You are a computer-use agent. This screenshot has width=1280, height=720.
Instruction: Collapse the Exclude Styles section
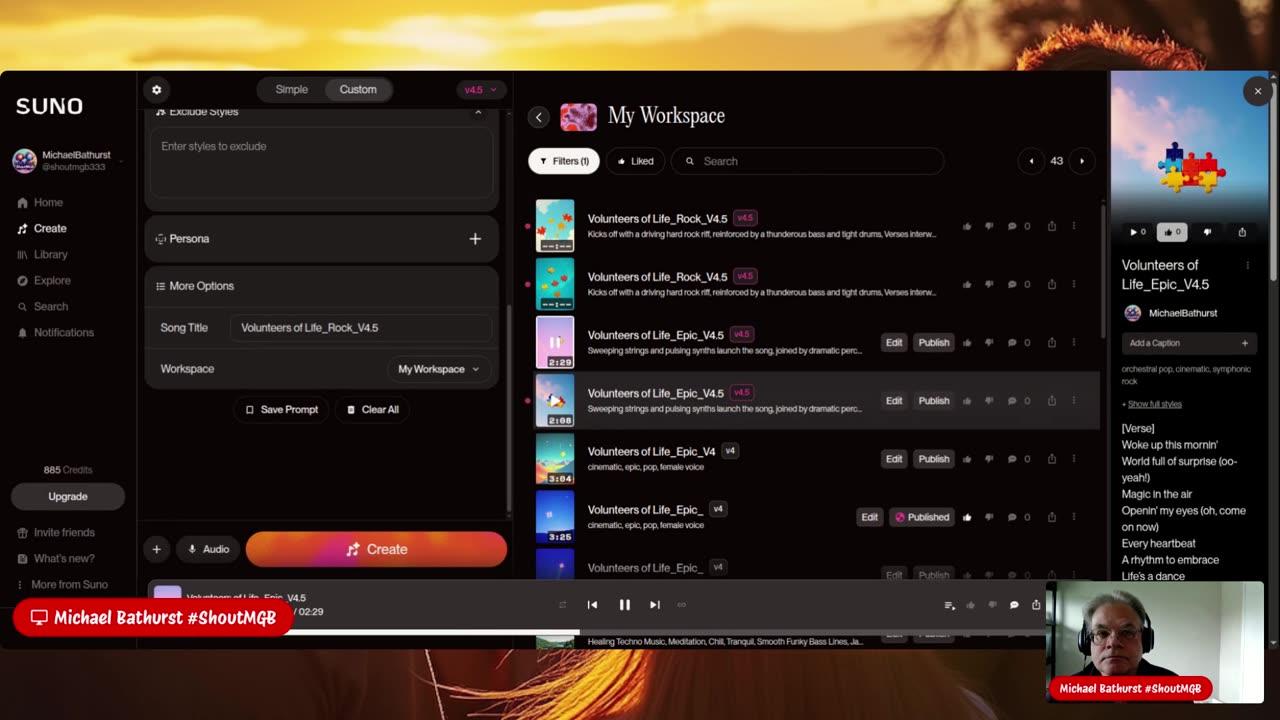[478, 112]
